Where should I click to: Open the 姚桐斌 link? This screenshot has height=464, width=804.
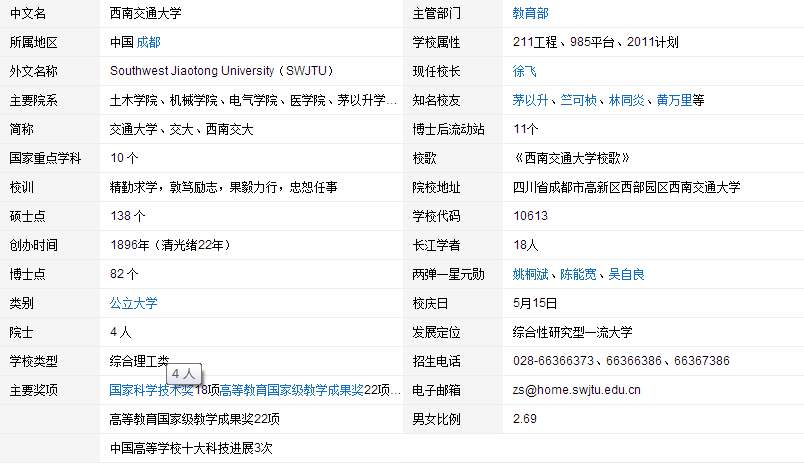click(530, 274)
